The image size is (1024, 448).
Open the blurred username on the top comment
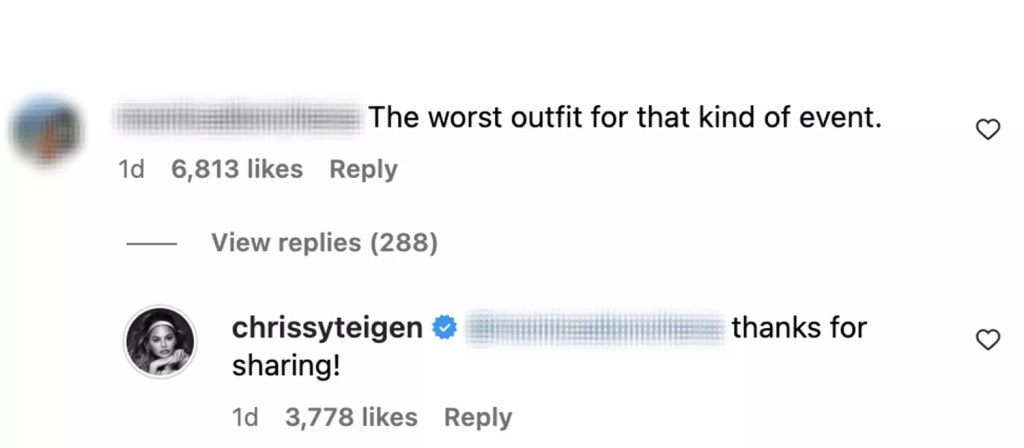(x=238, y=118)
